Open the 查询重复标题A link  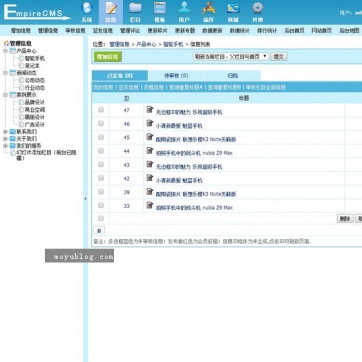(x=186, y=87)
